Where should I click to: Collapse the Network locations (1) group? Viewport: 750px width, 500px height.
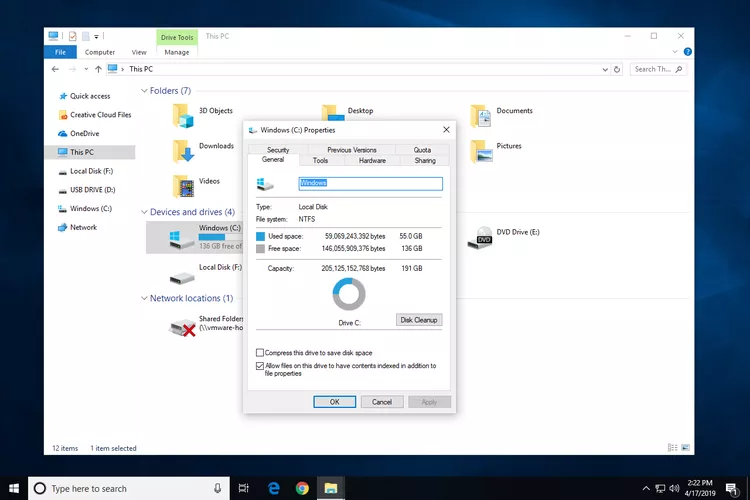144,298
